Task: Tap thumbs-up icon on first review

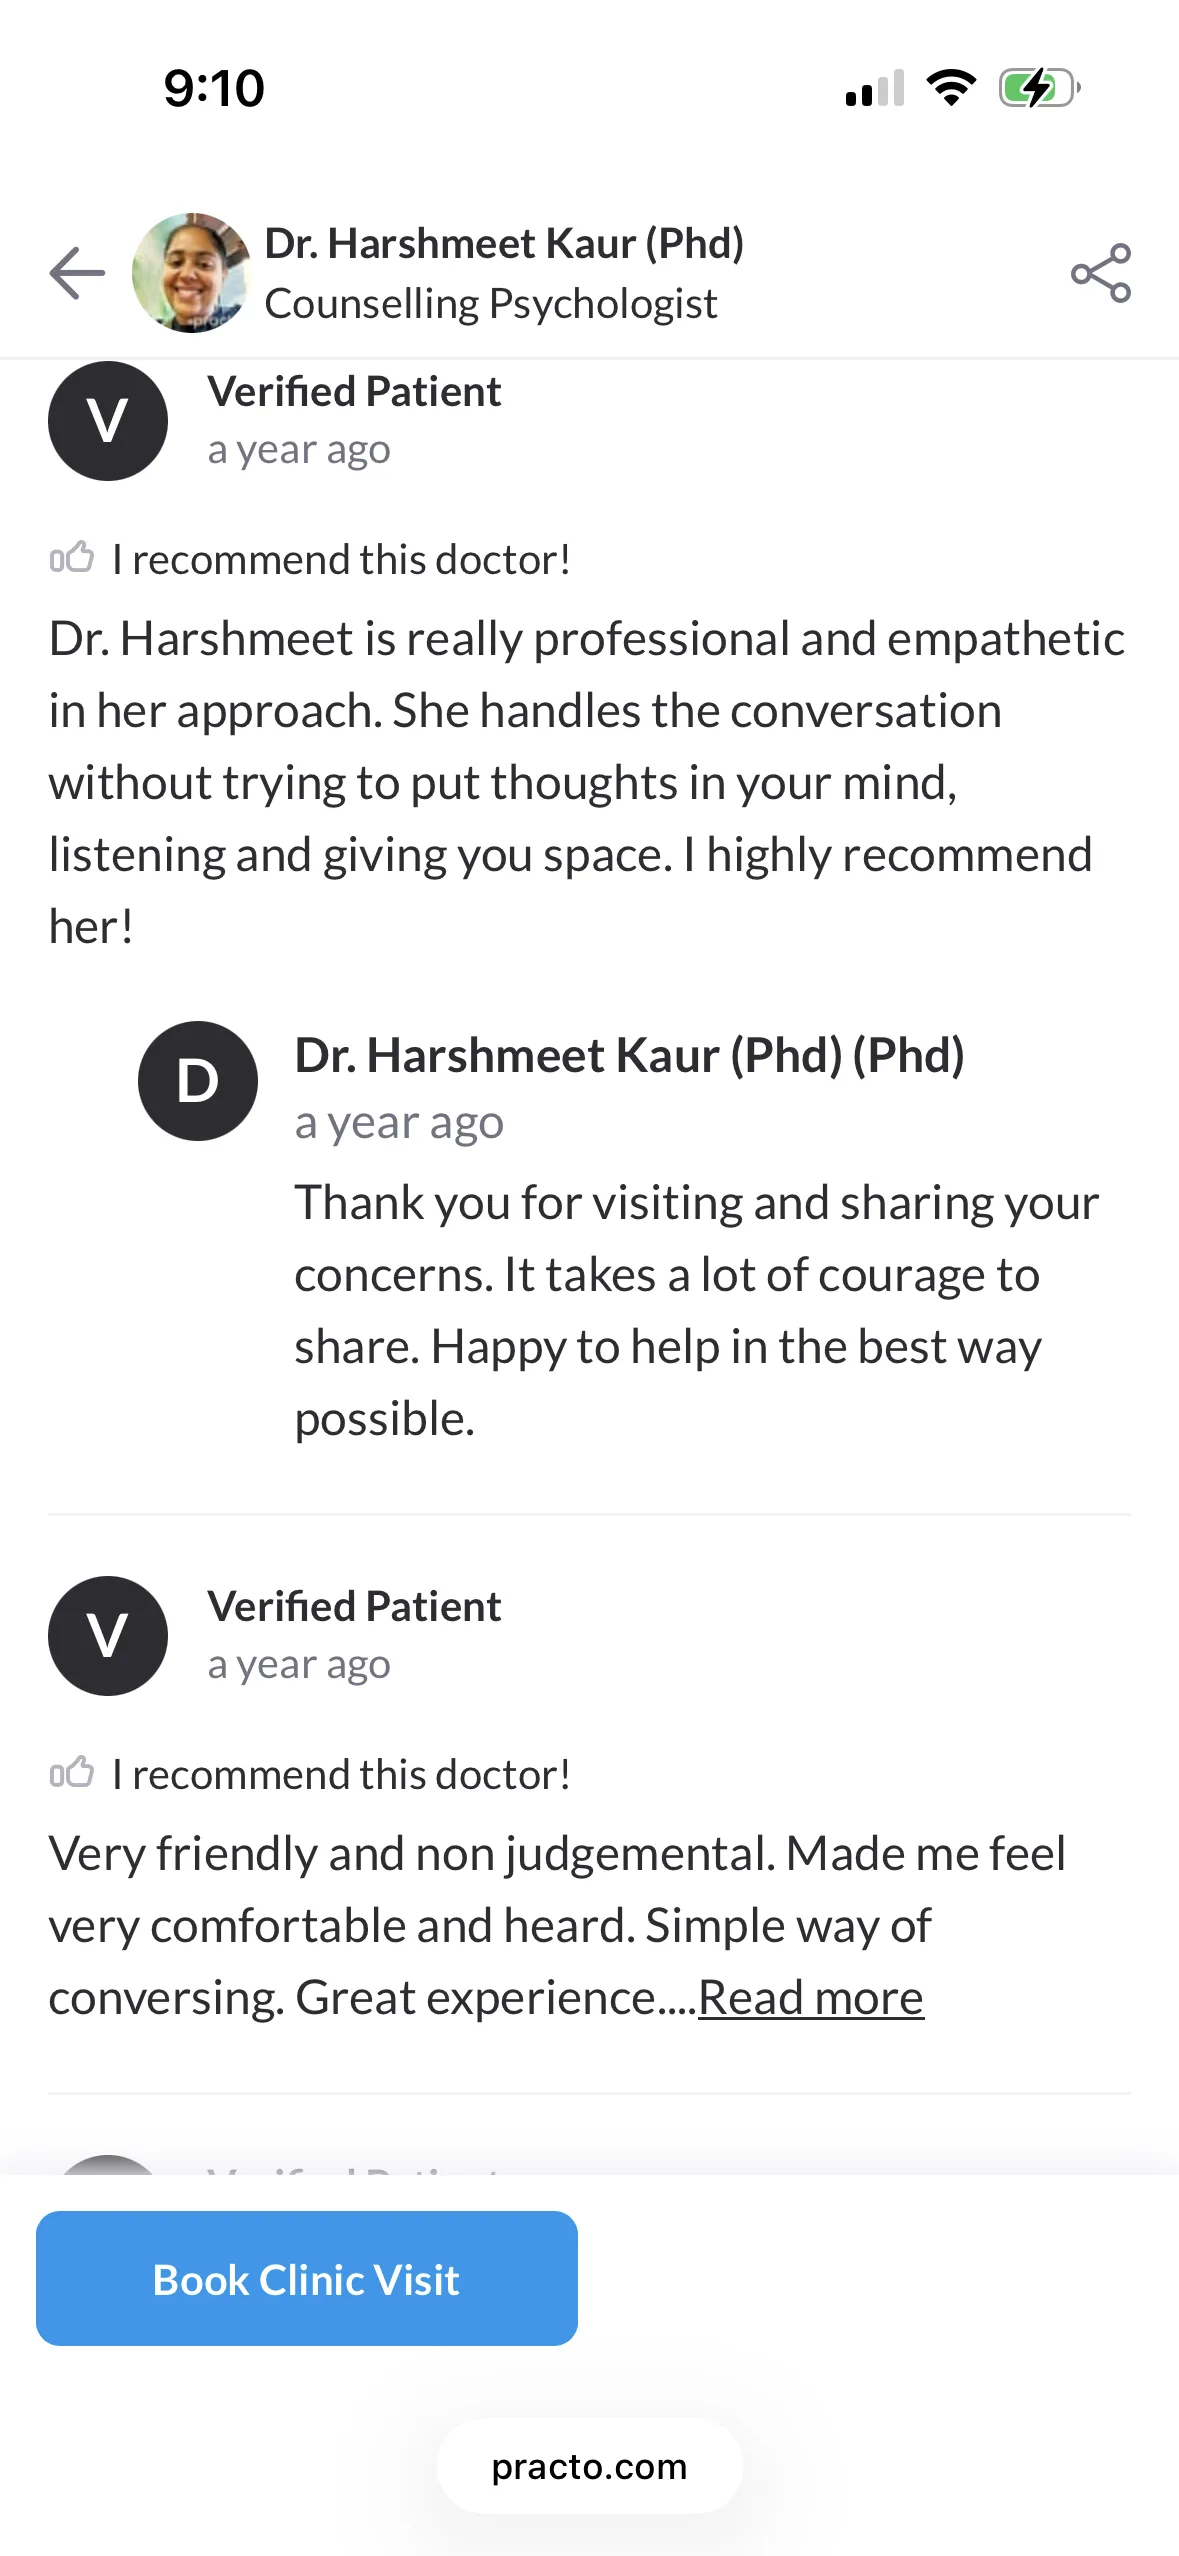Action: point(72,557)
